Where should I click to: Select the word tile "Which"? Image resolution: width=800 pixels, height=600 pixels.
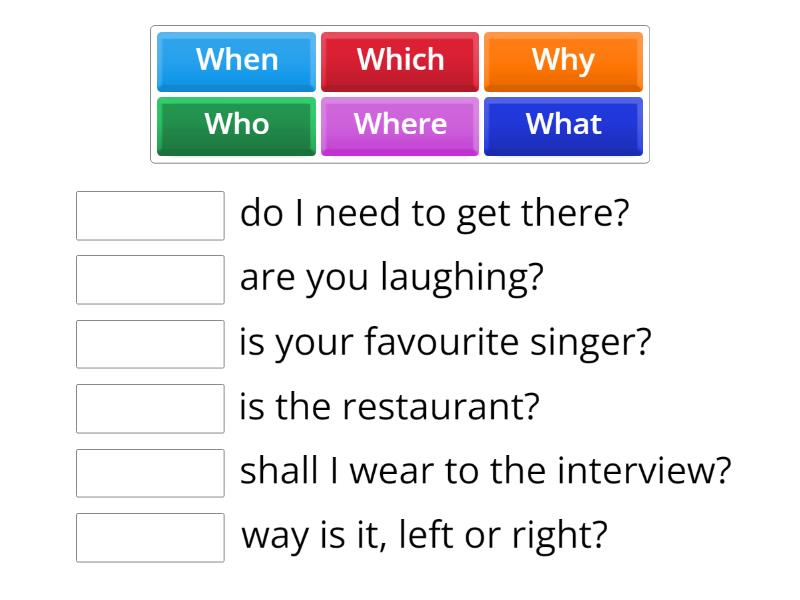[400, 60]
